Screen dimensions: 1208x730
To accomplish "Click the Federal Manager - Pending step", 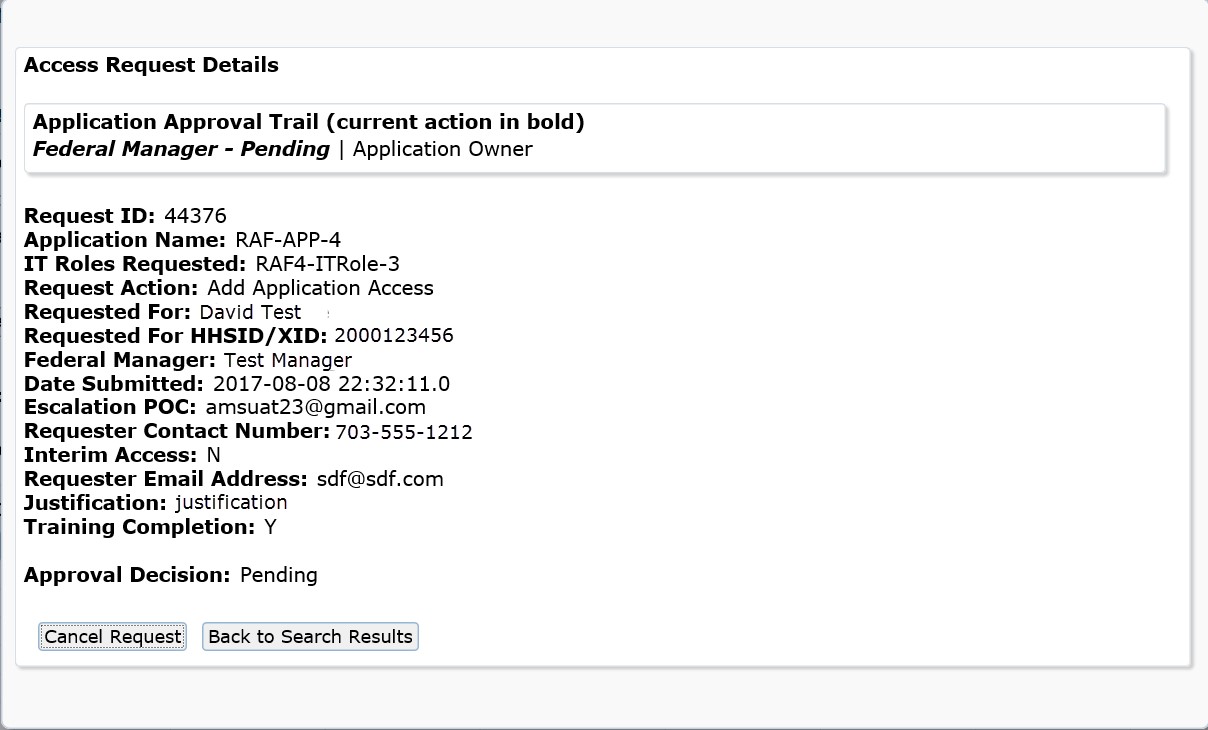I will coord(181,149).
